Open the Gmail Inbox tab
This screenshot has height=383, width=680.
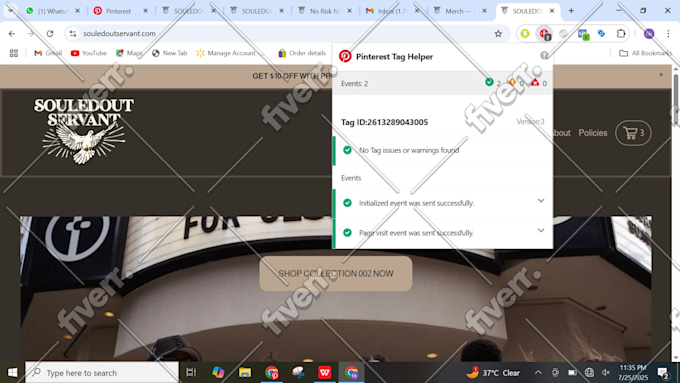click(x=392, y=11)
